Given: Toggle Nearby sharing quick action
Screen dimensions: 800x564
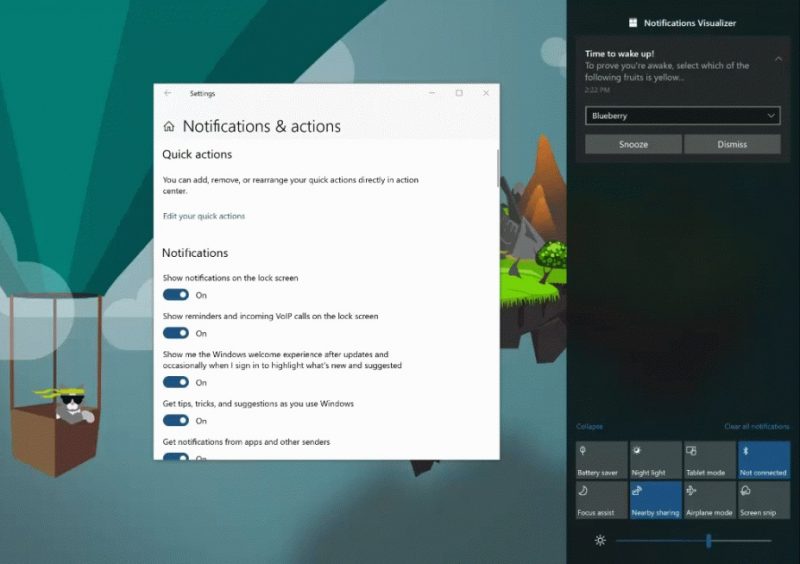Looking at the screenshot, I should click(656, 500).
